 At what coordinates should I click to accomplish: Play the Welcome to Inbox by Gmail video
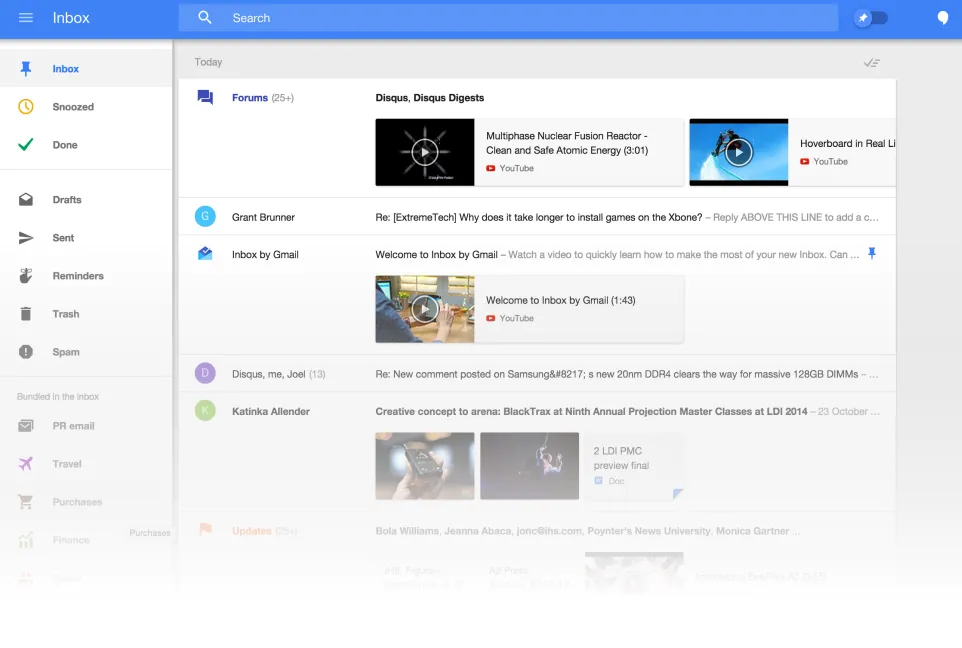tap(425, 309)
